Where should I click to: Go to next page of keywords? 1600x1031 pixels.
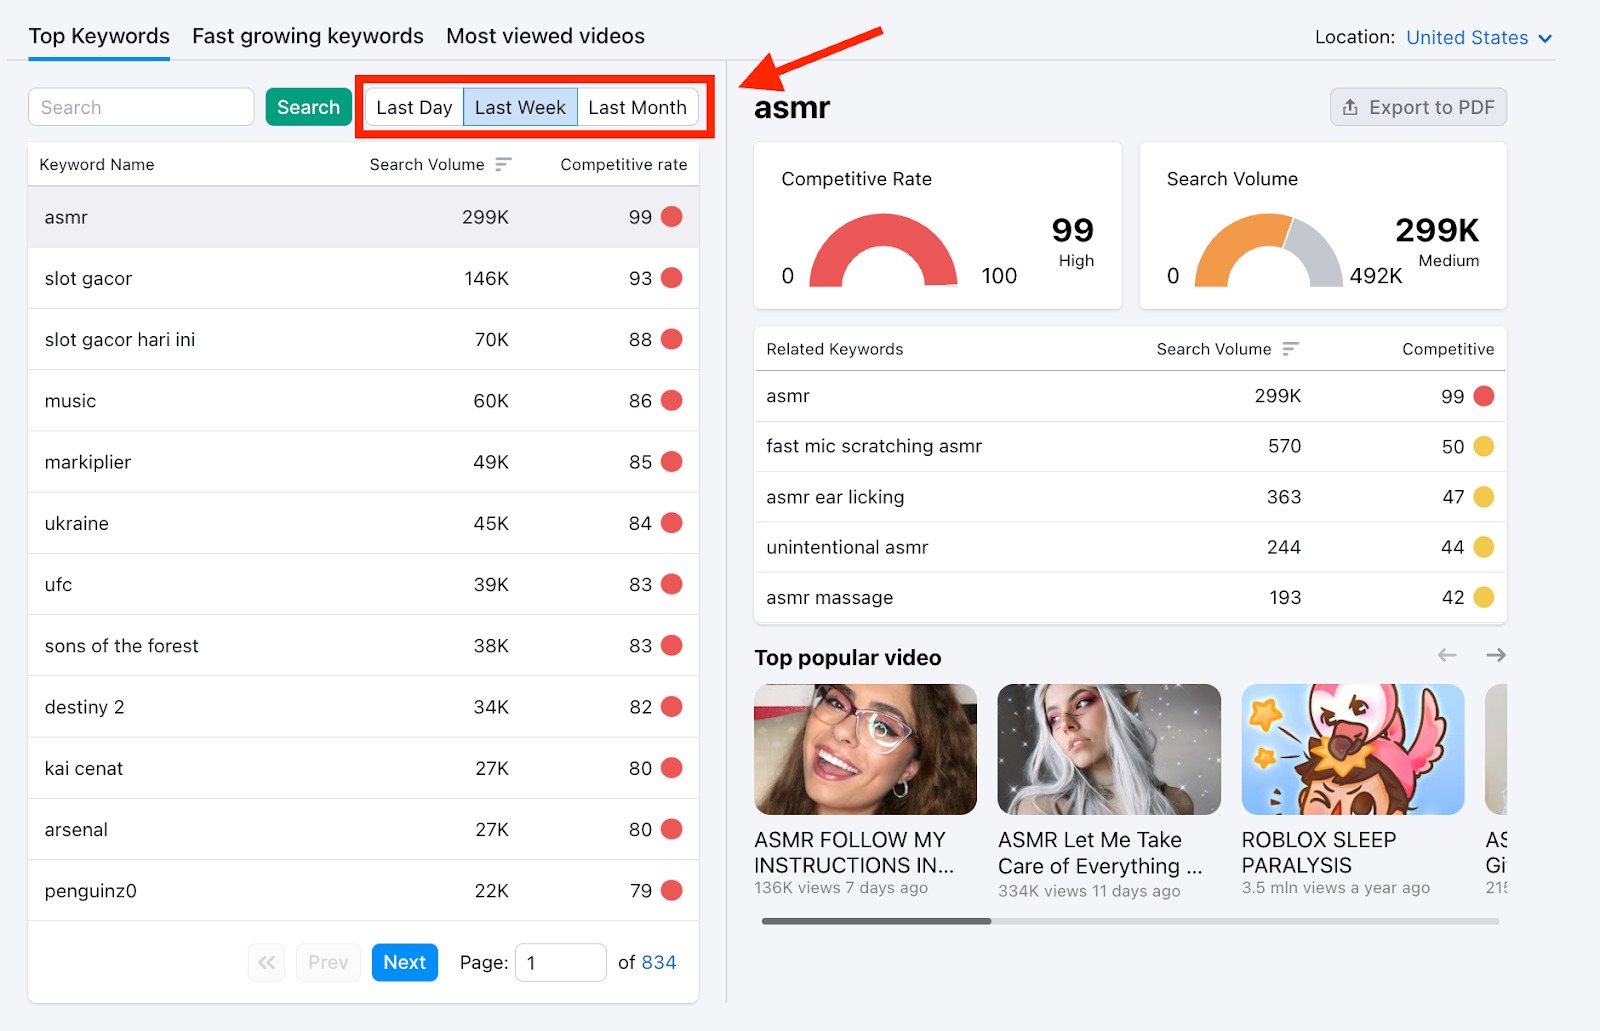click(404, 962)
